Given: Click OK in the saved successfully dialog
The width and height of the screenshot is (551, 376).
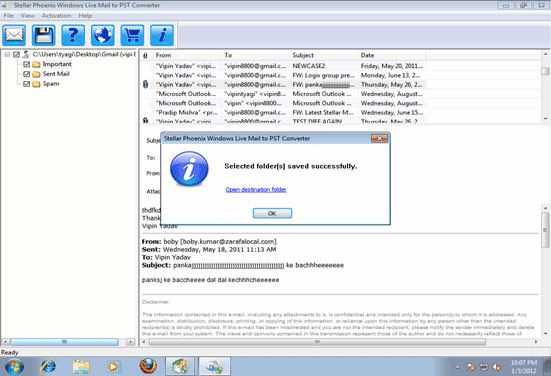Looking at the screenshot, I should (272, 213).
